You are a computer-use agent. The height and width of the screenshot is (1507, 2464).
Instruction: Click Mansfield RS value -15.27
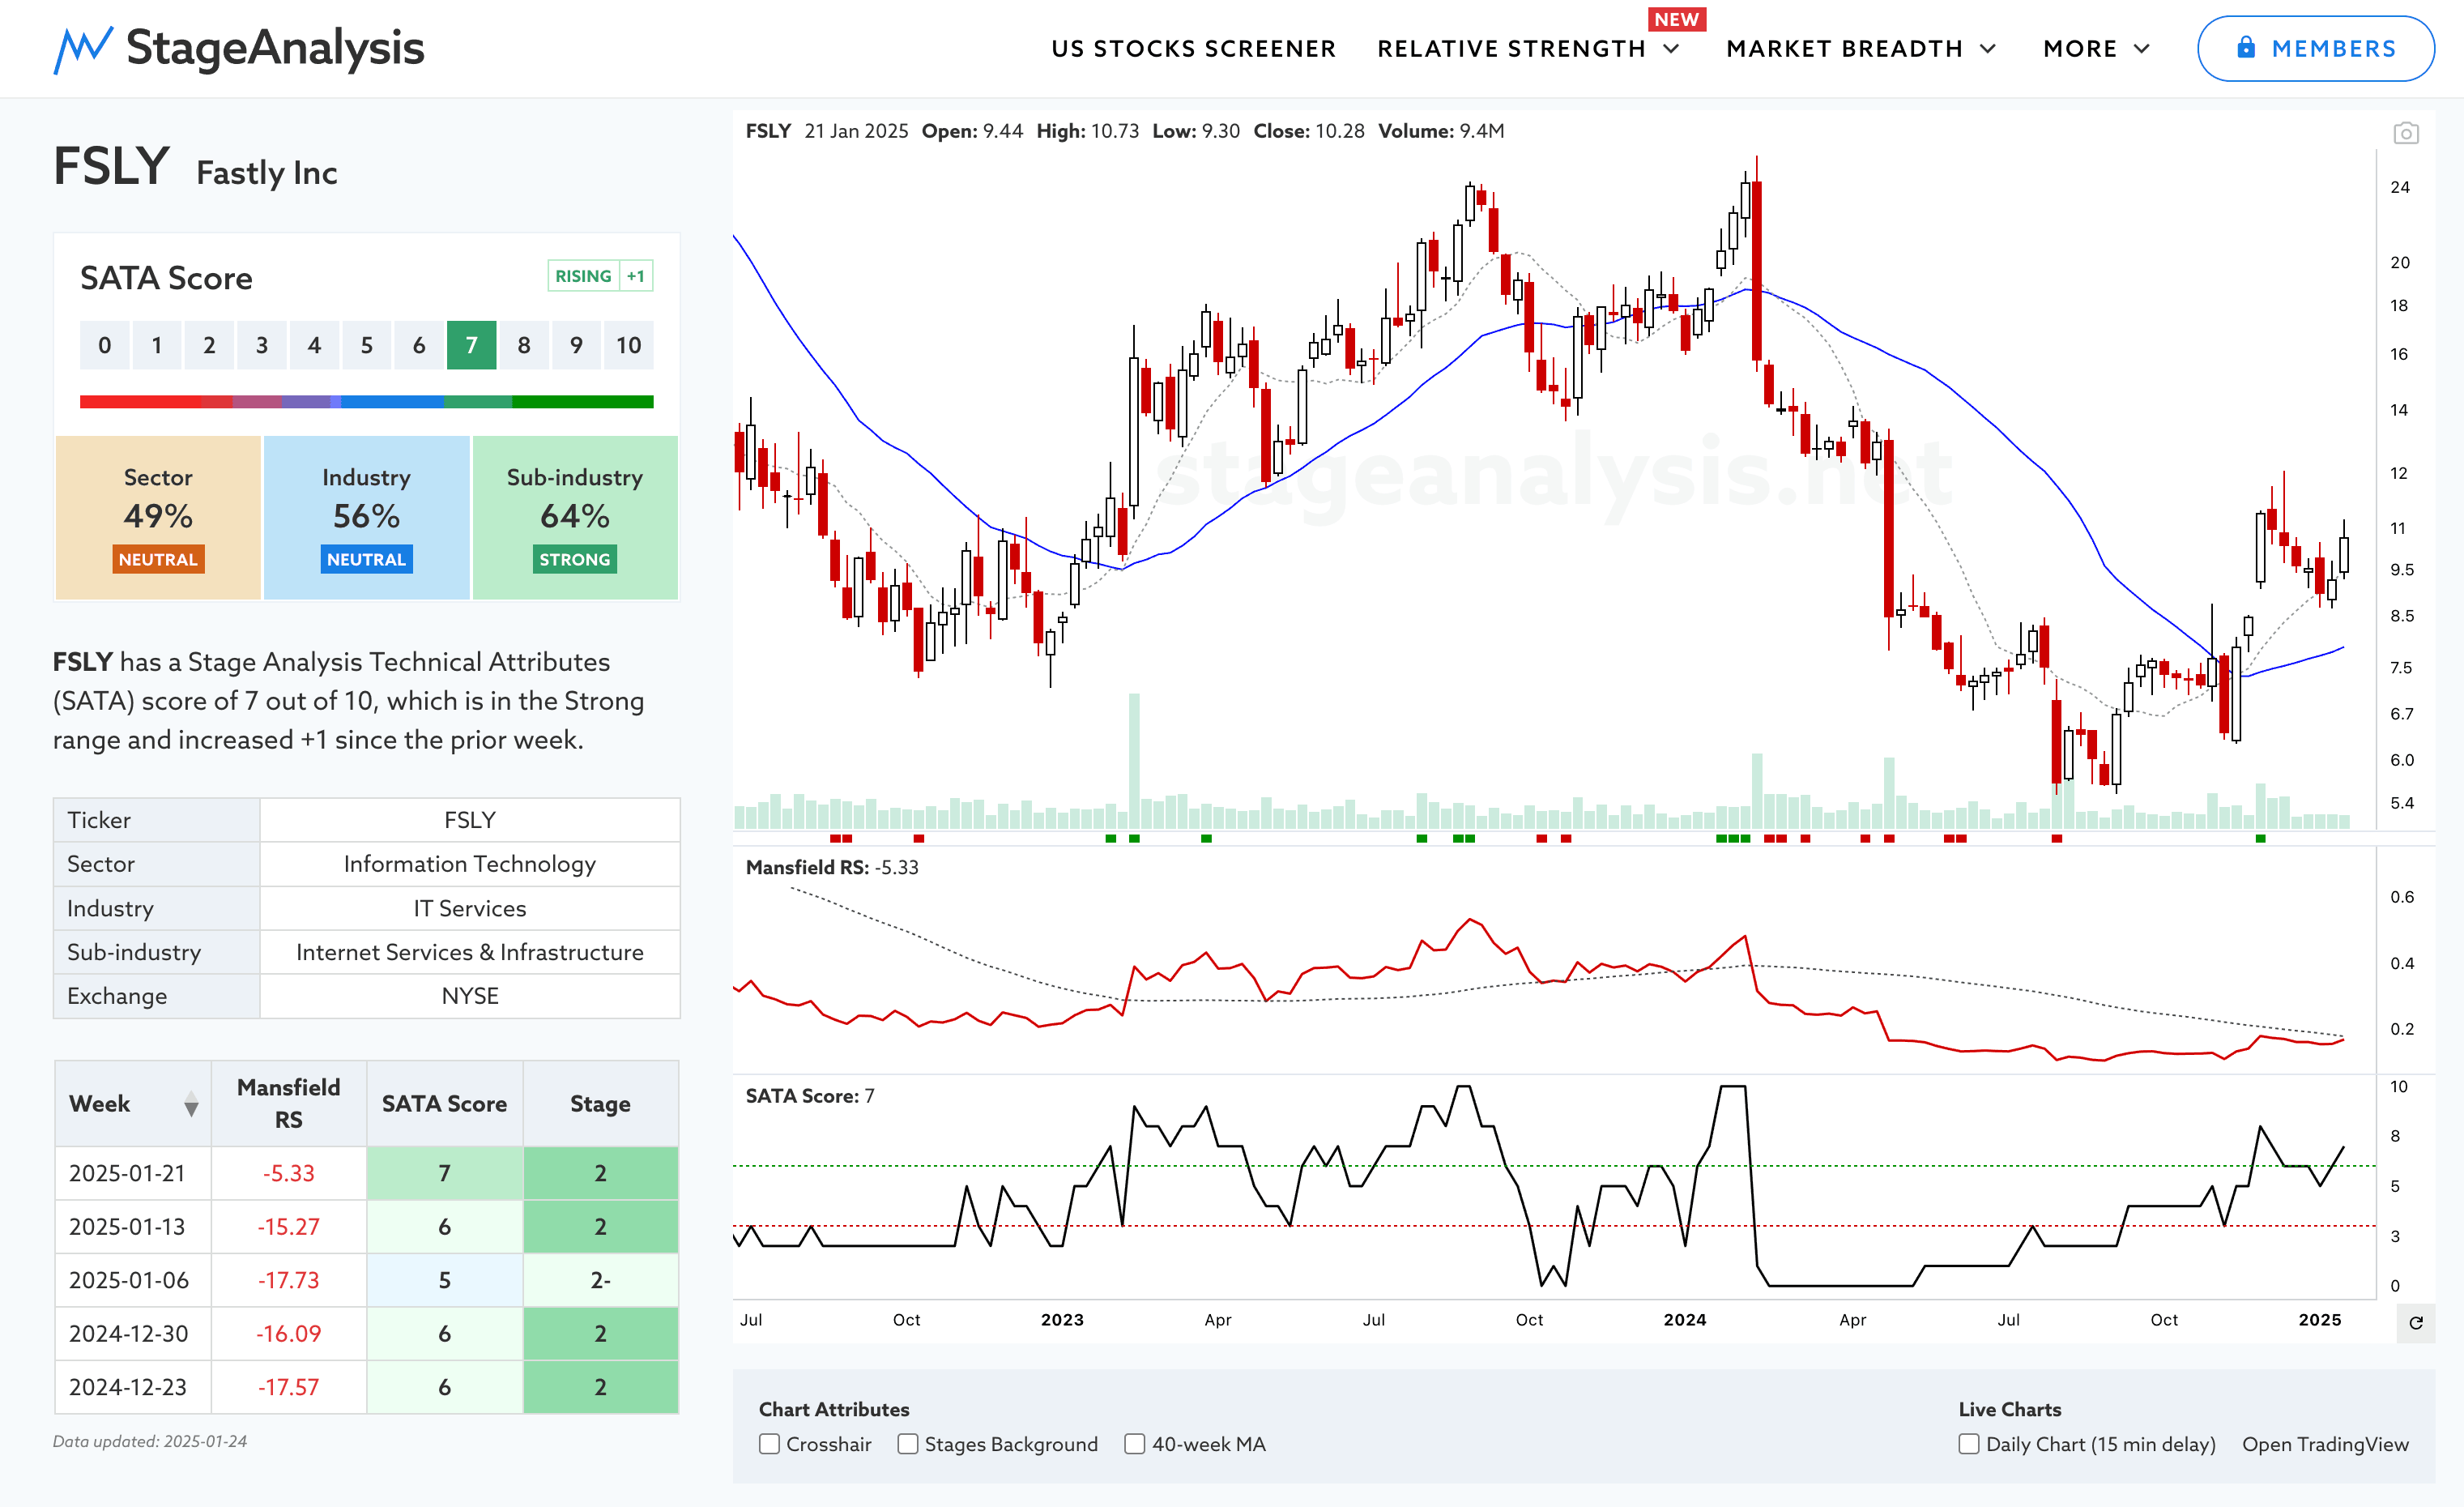(288, 1227)
